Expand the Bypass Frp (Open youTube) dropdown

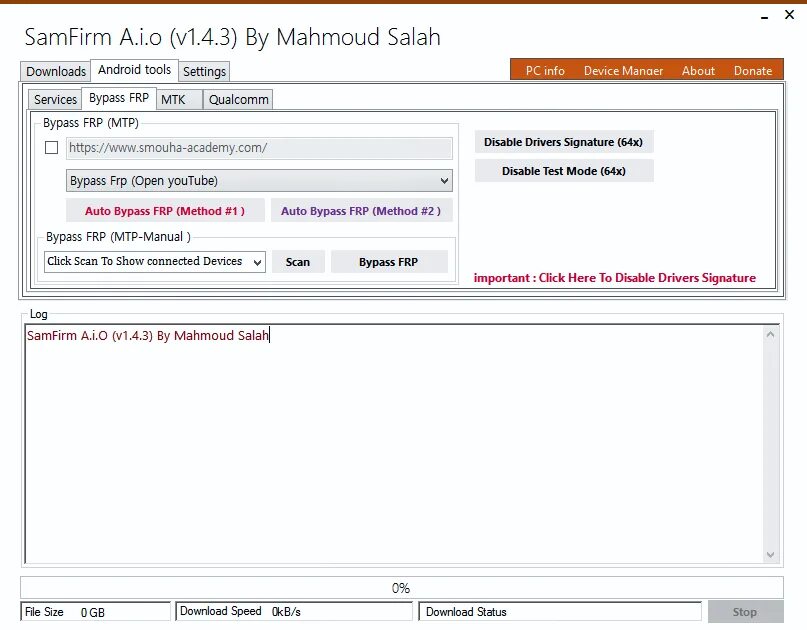tap(259, 181)
